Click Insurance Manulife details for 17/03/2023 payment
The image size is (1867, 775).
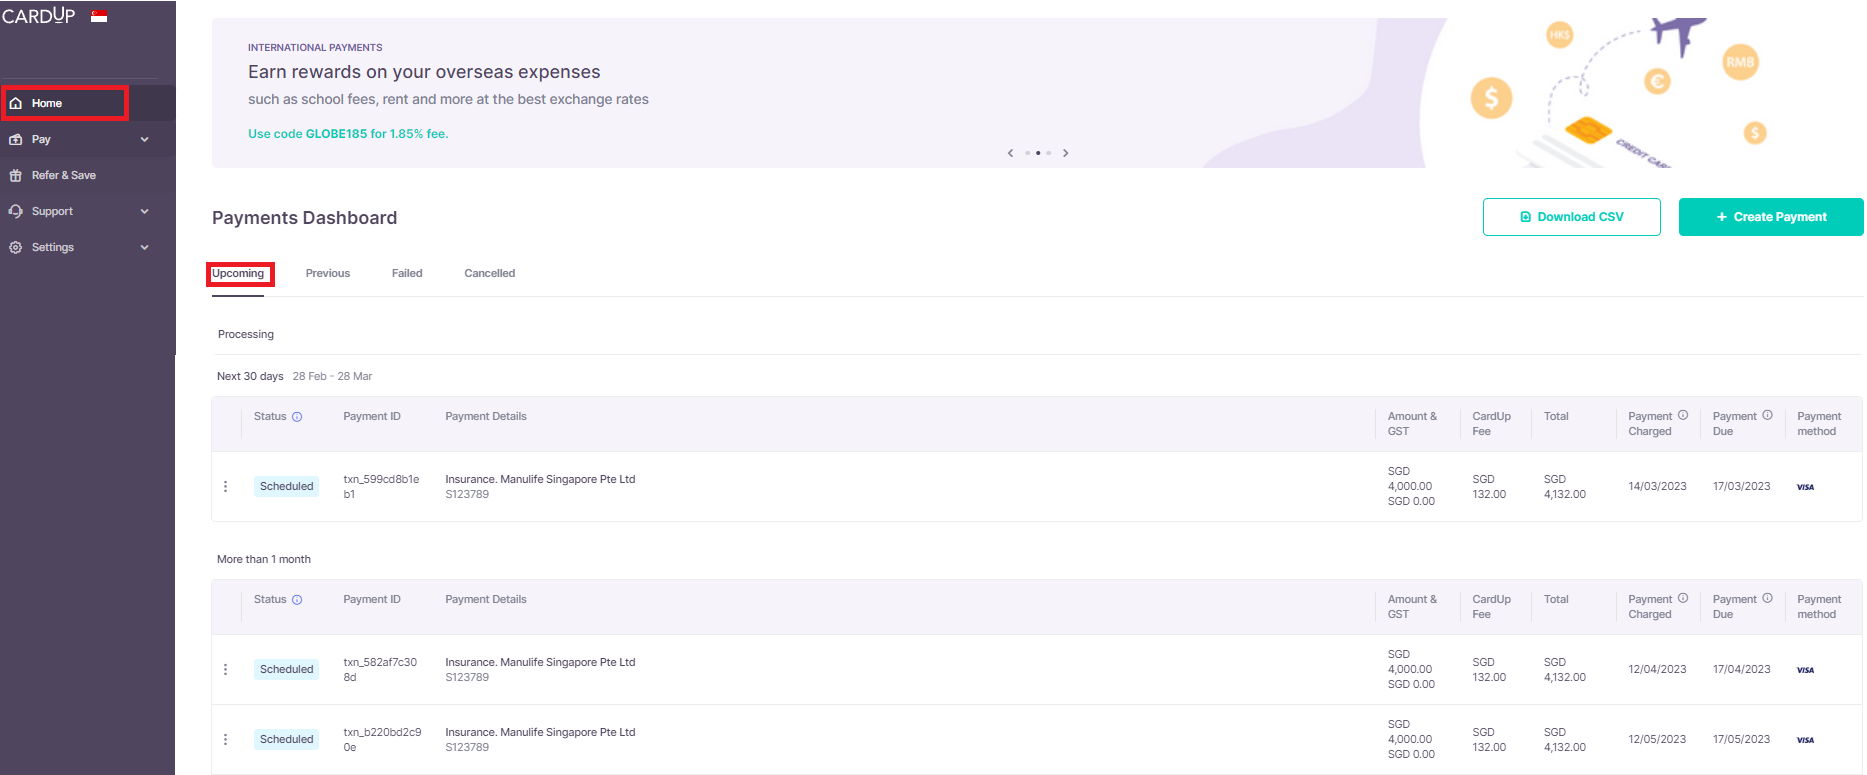(540, 487)
